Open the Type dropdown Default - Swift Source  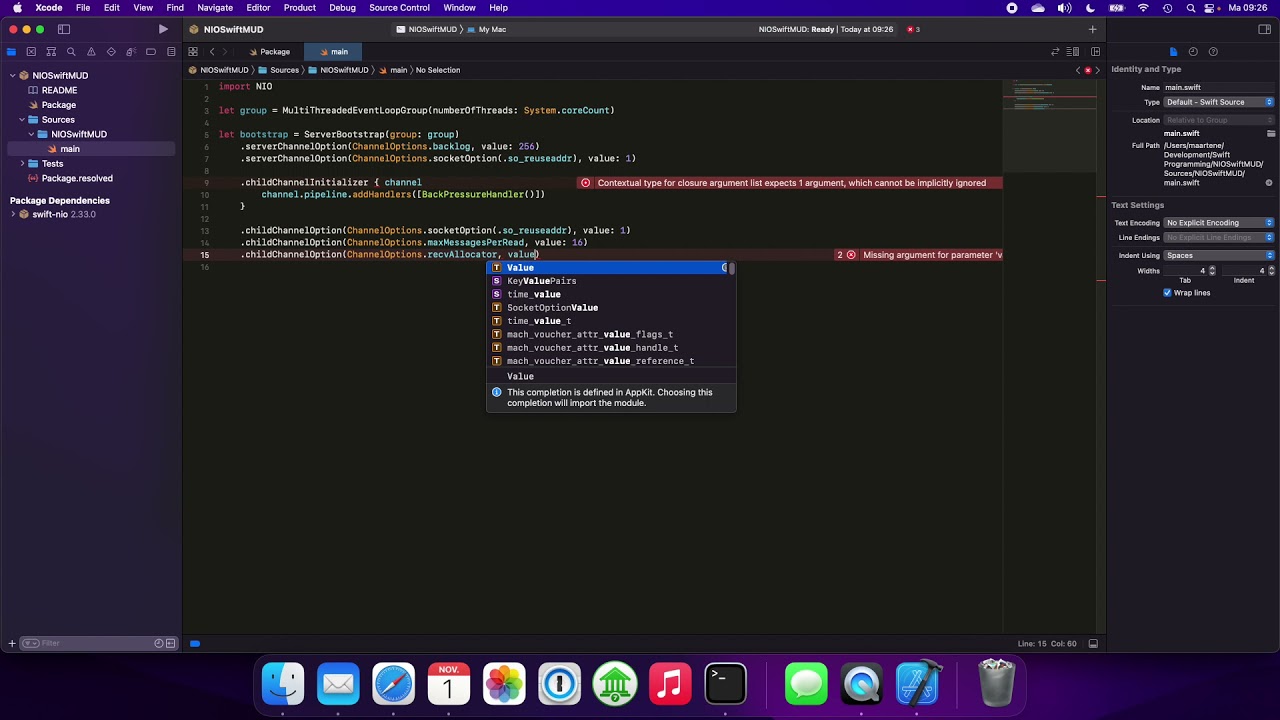tap(1219, 102)
